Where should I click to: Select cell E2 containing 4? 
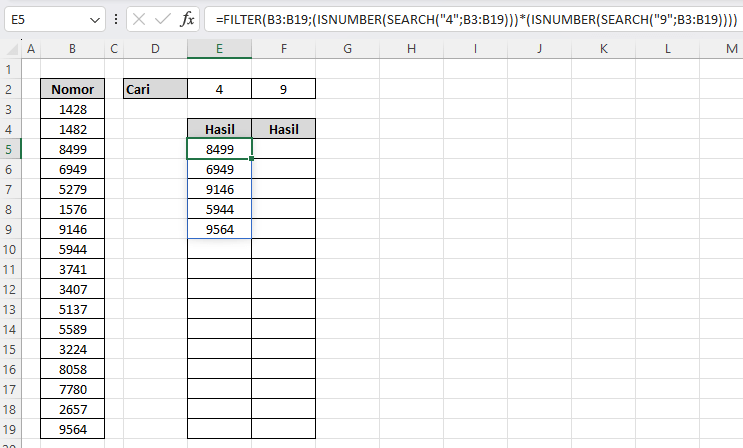click(219, 90)
